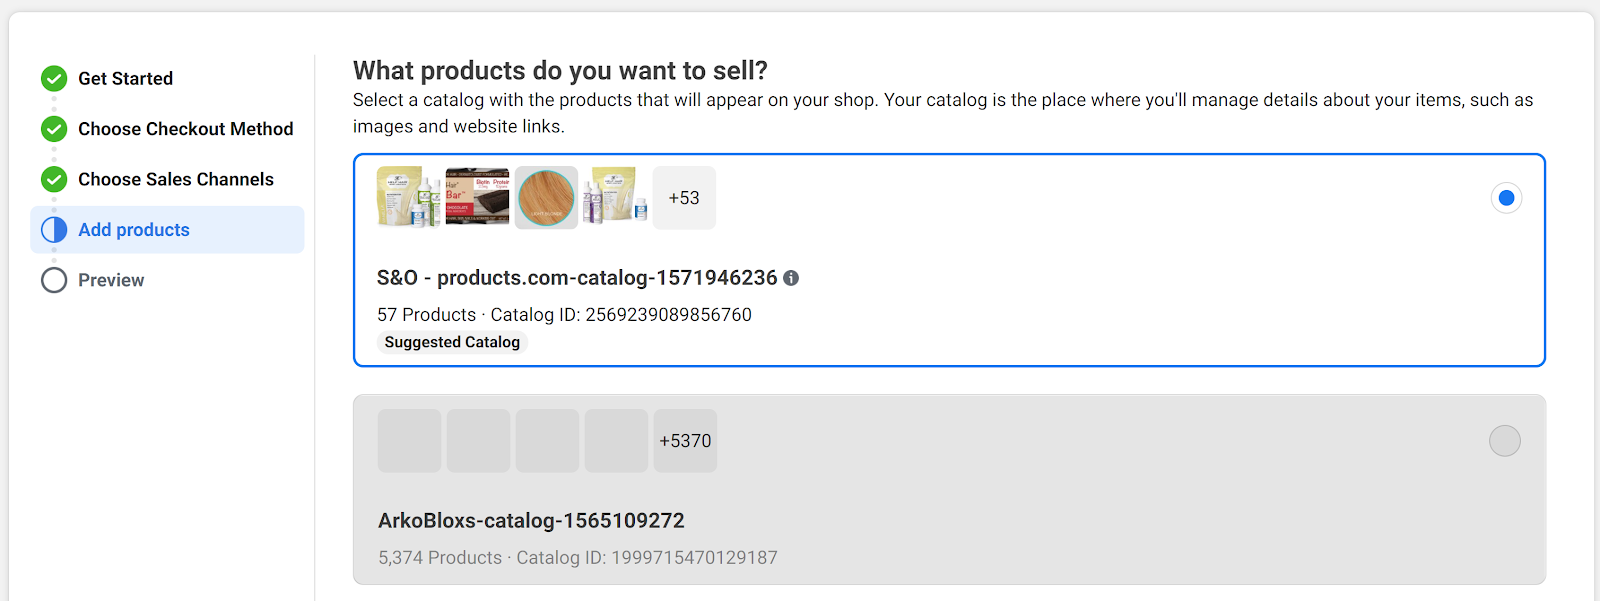Click the round blonde hair swatch thumbnail
This screenshot has width=1600, height=601.
pos(546,197)
